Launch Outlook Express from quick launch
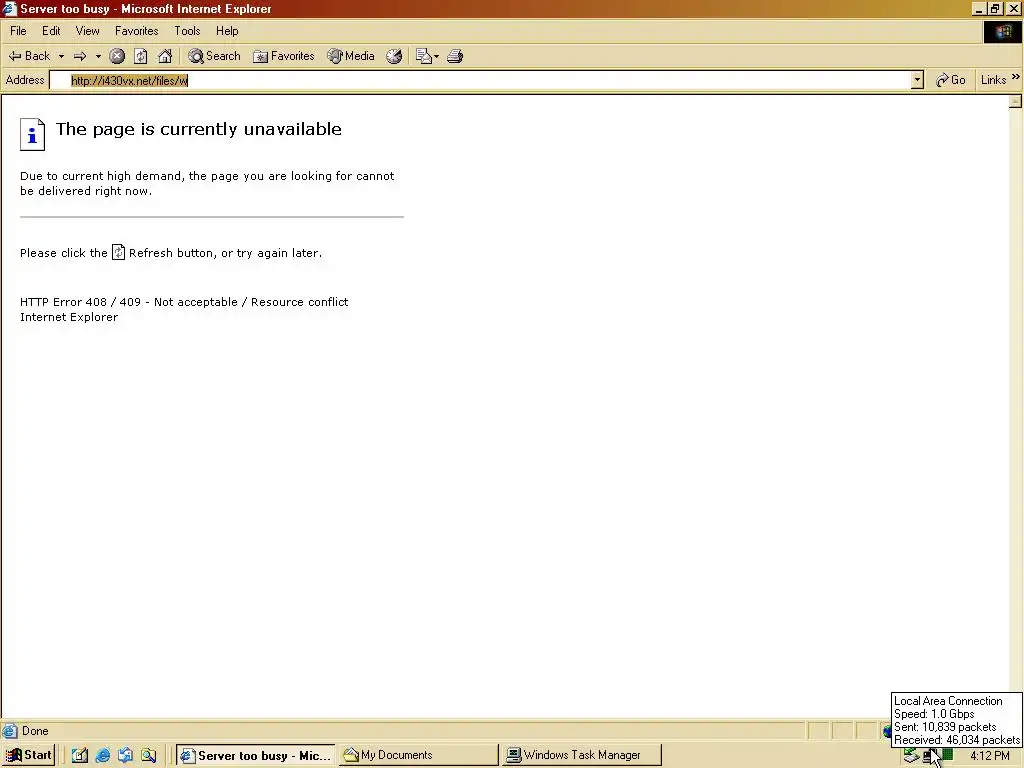1024x768 pixels. pos(125,756)
